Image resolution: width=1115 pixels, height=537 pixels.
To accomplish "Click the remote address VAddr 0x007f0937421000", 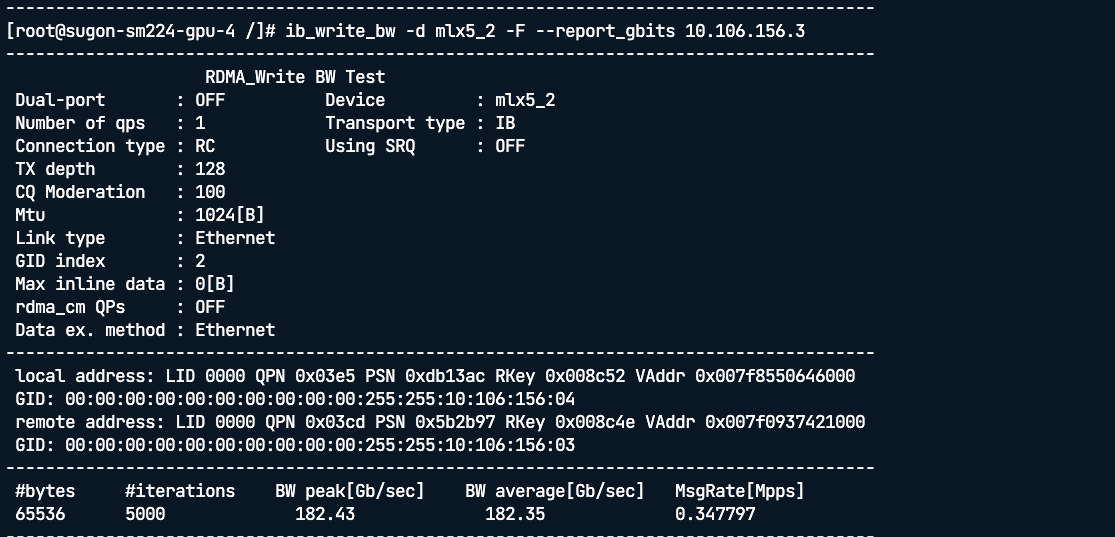I will (x=785, y=422).
